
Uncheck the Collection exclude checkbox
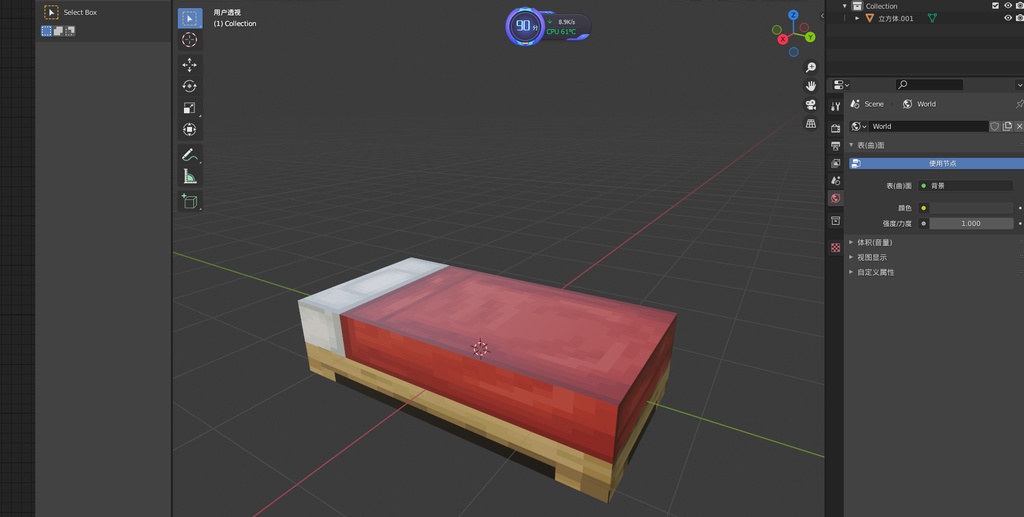[x=995, y=6]
